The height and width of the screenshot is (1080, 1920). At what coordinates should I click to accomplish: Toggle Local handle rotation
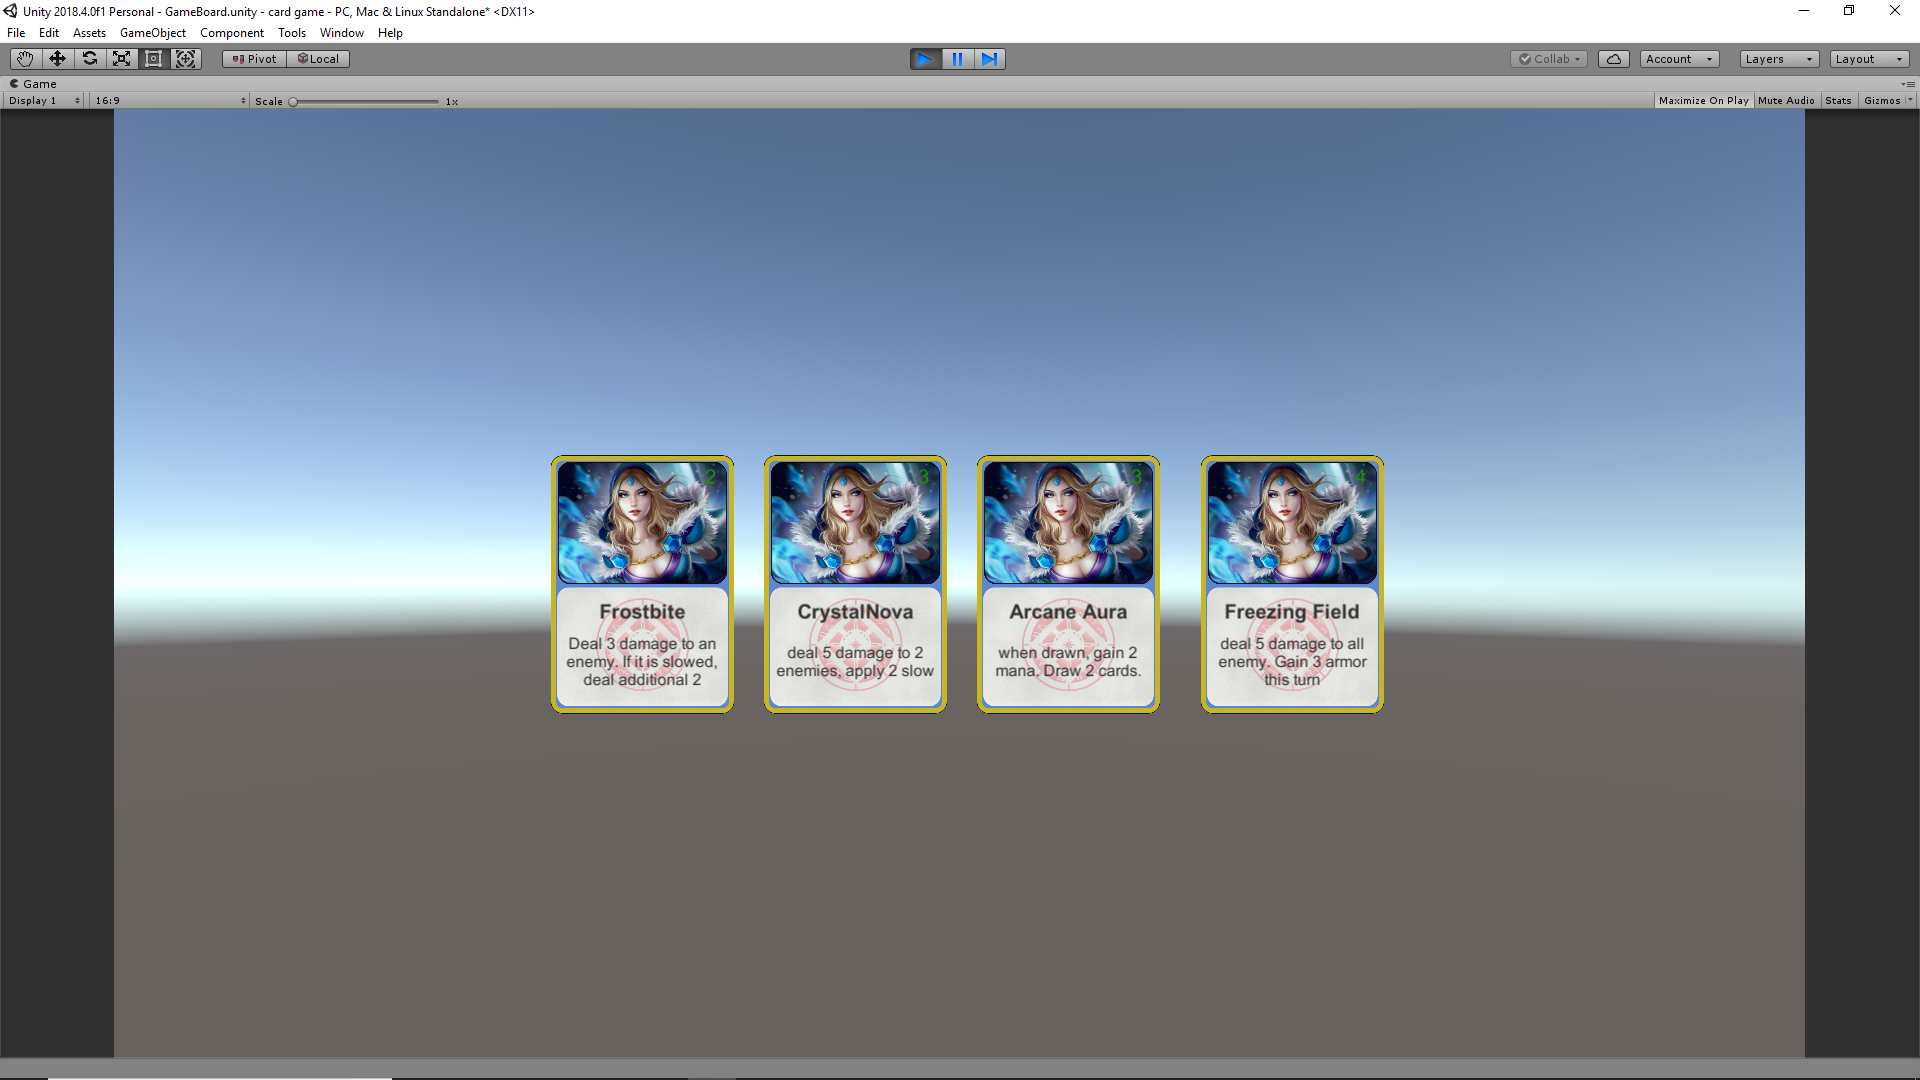tap(318, 59)
